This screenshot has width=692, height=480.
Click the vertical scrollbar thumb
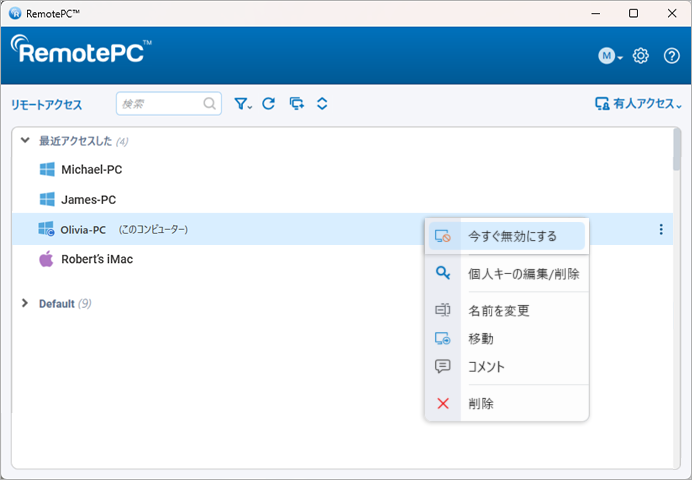pyautogui.click(x=677, y=149)
